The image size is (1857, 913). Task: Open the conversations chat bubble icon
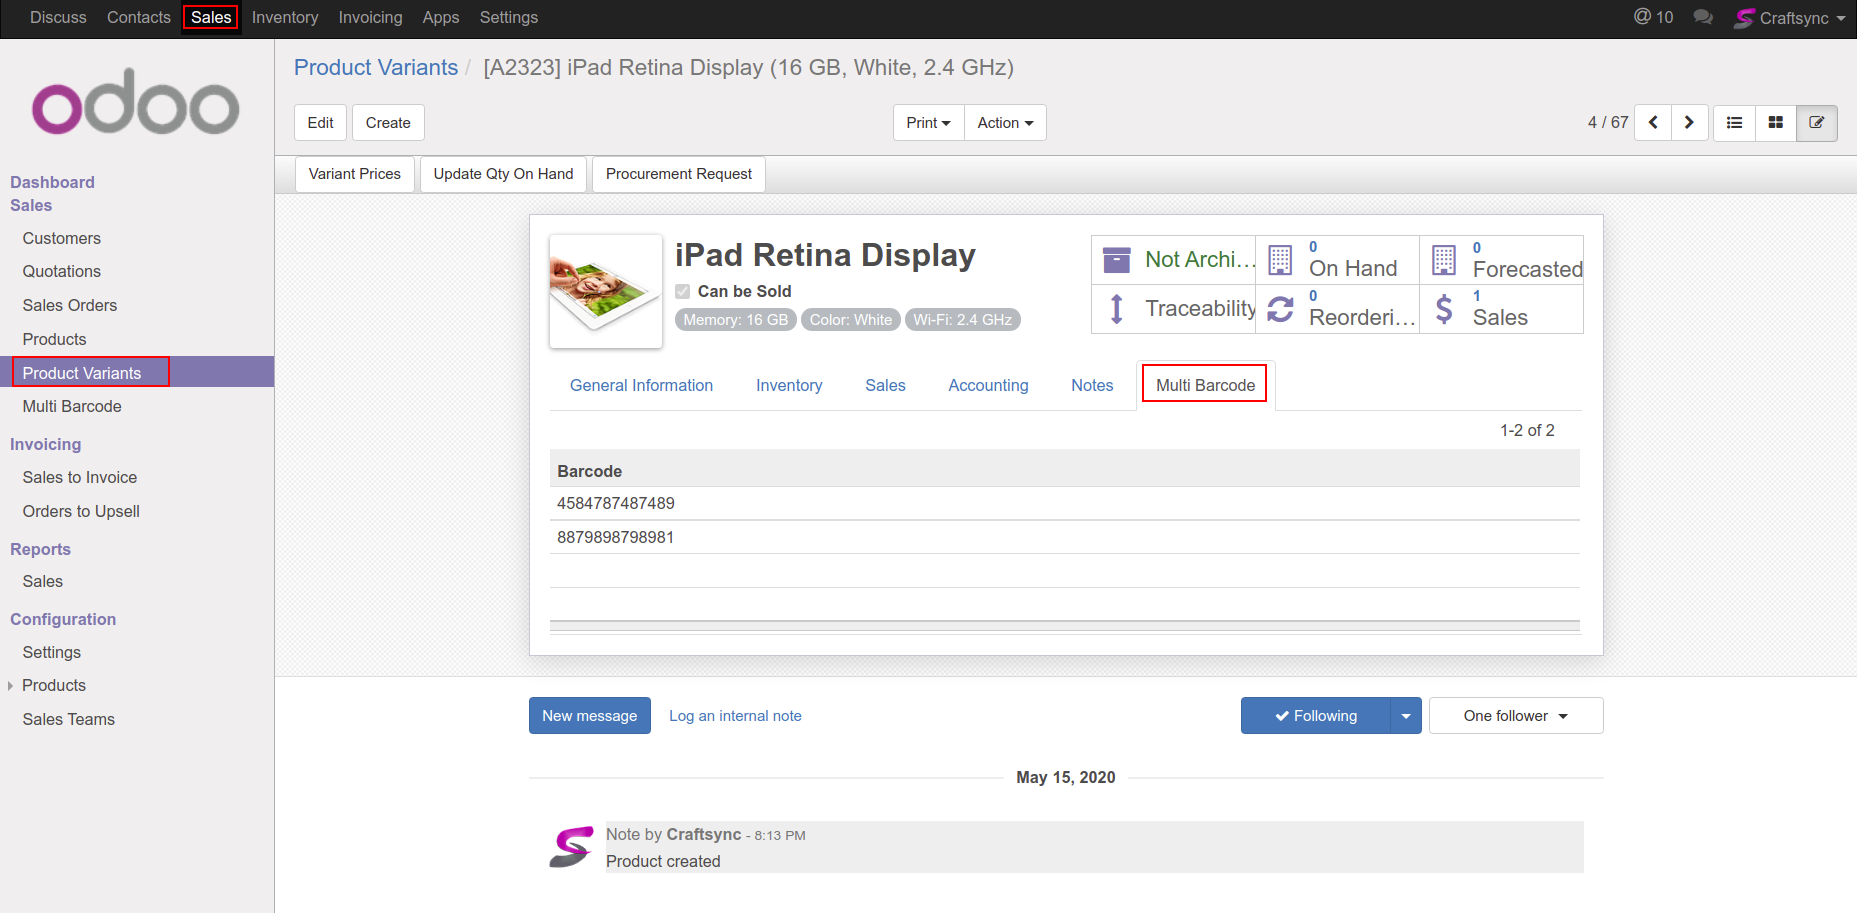(1702, 17)
